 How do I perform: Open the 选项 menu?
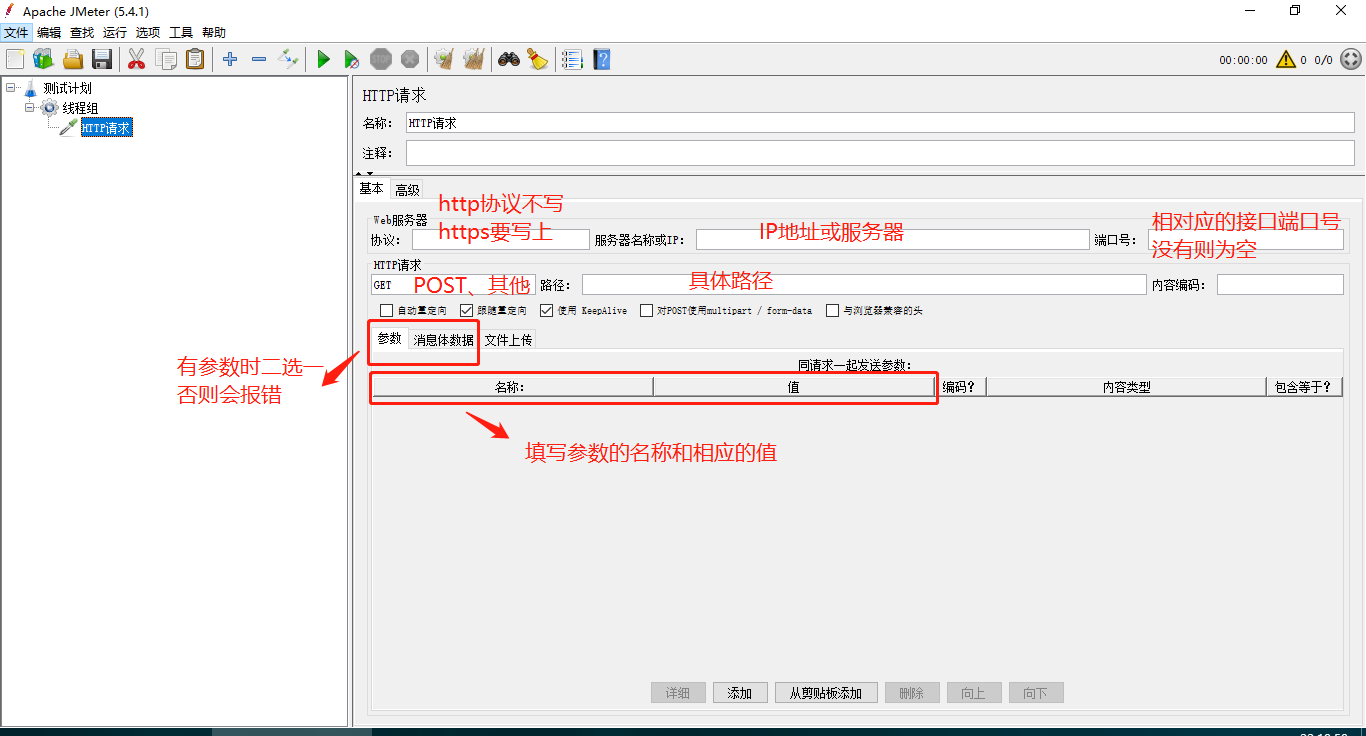[148, 33]
